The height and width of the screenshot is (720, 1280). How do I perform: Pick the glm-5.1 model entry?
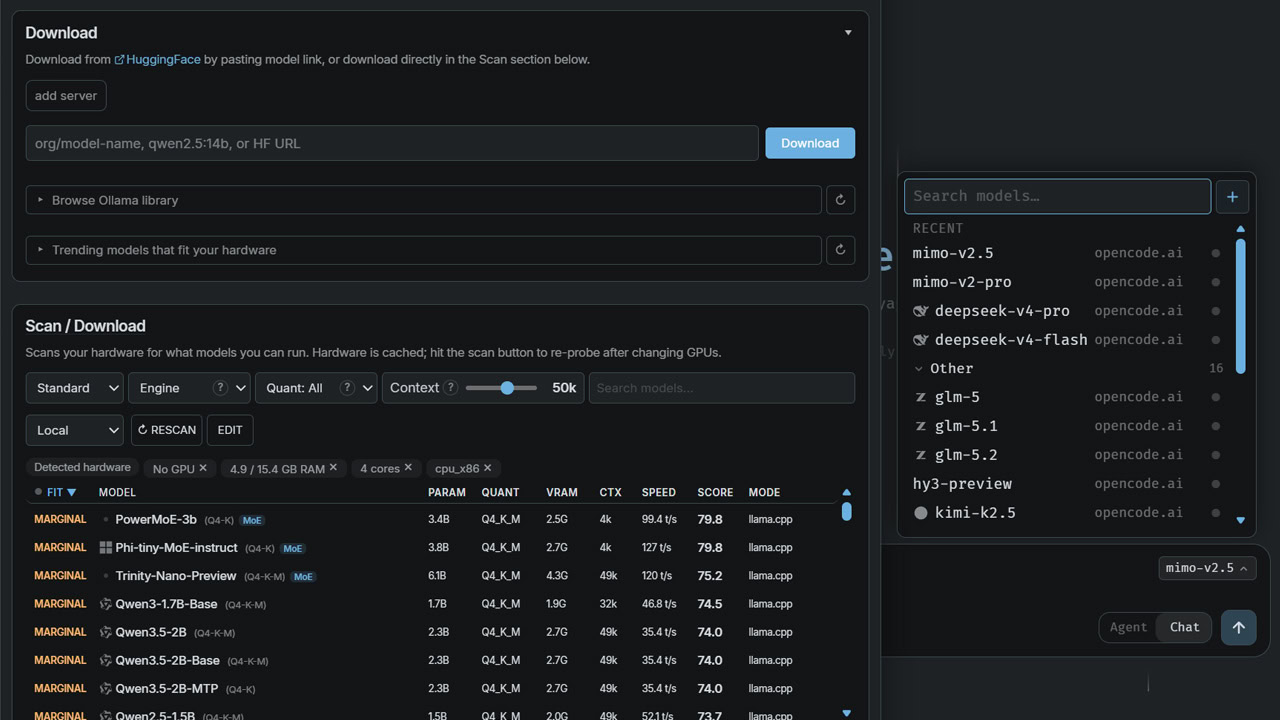pos(1068,426)
